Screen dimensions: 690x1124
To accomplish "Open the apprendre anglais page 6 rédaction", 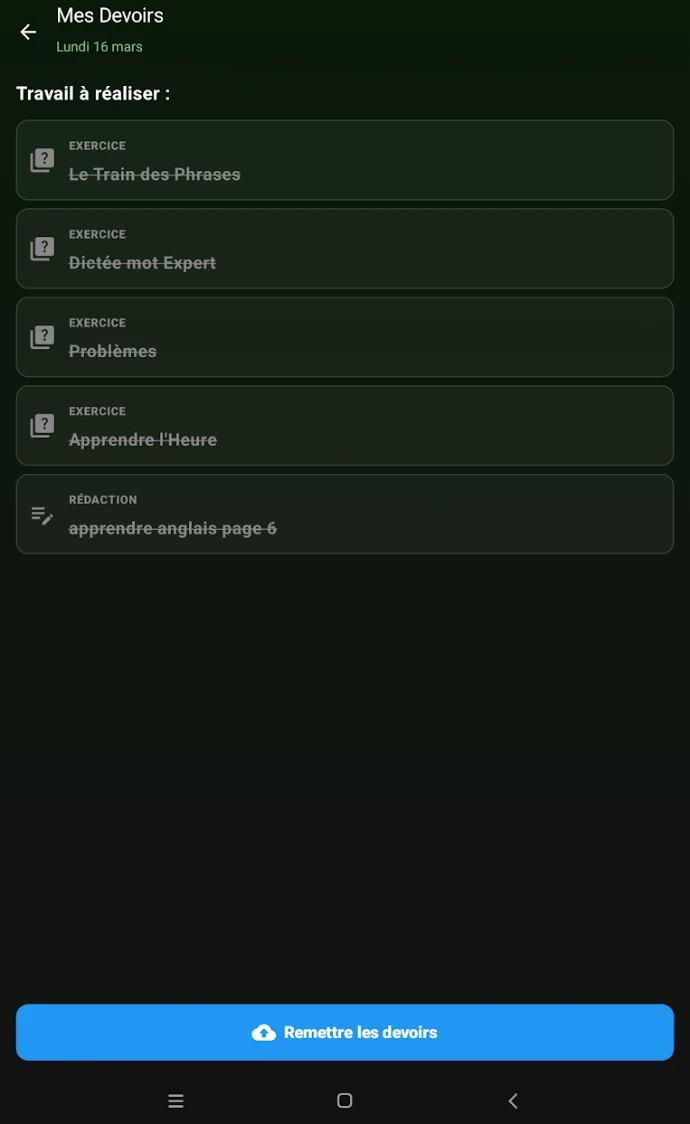I will (345, 514).
